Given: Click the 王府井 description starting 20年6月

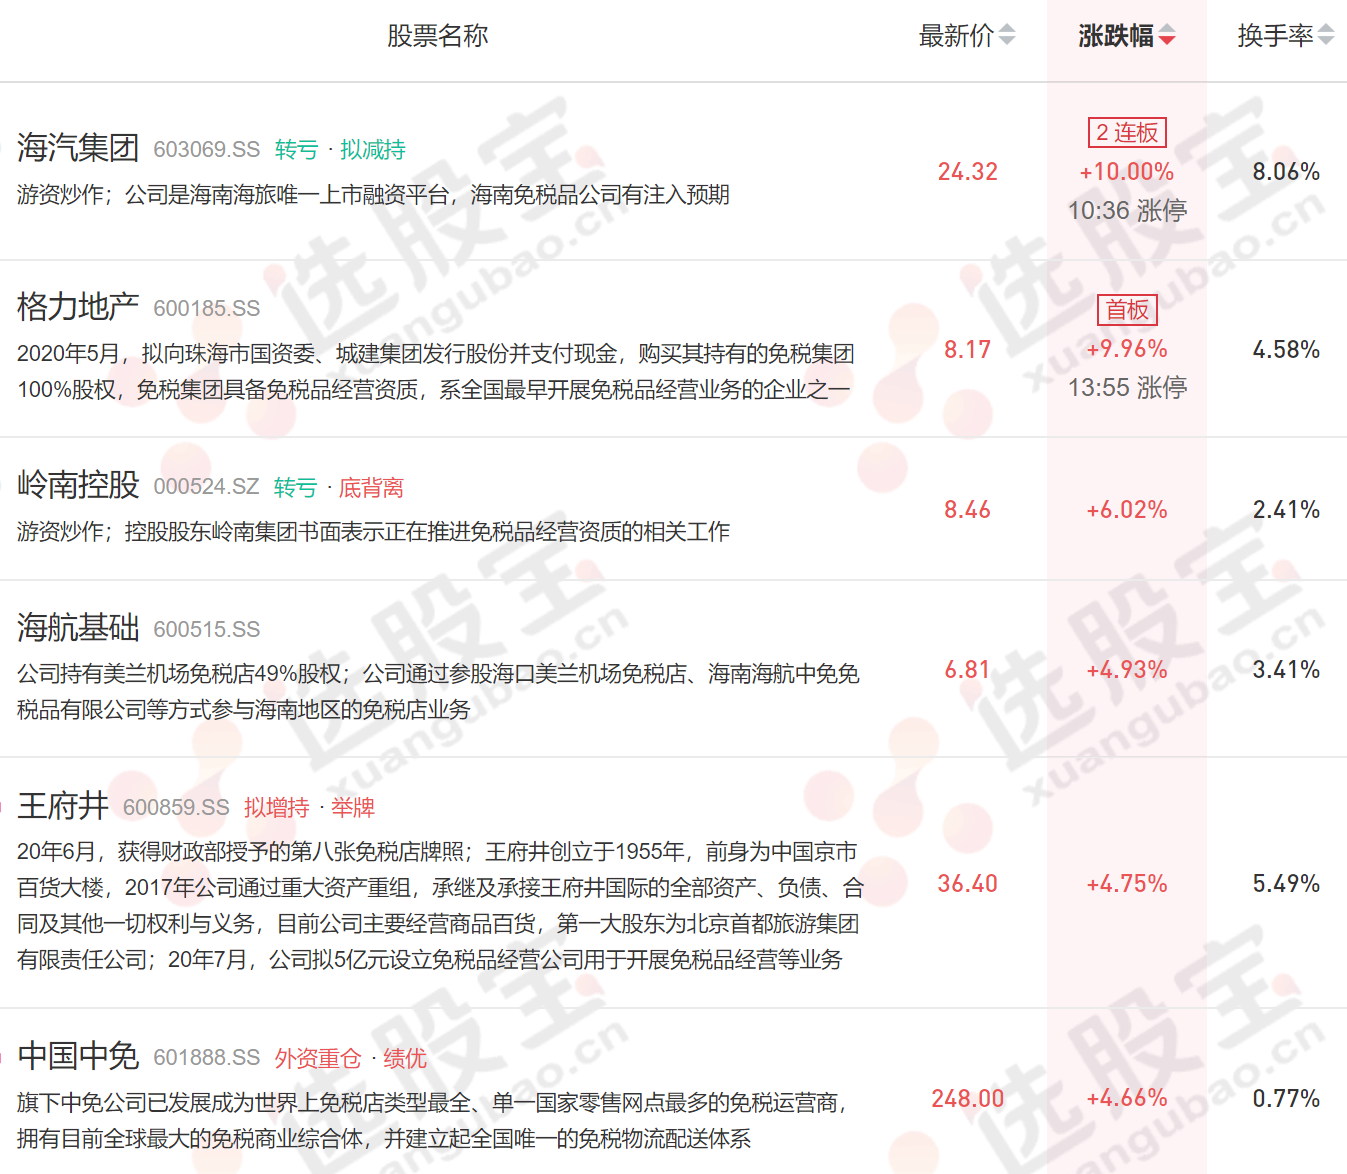Looking at the screenshot, I should (x=440, y=906).
